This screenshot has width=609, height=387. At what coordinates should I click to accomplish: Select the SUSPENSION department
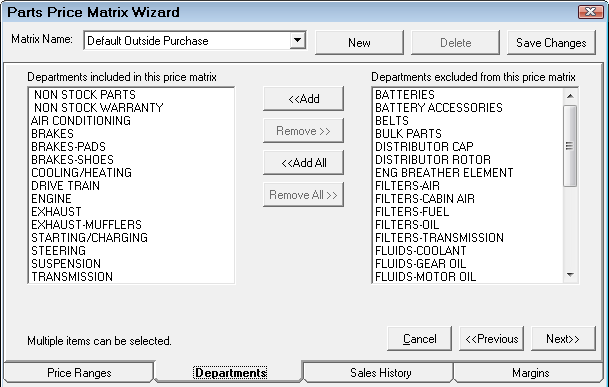[x=131, y=264]
